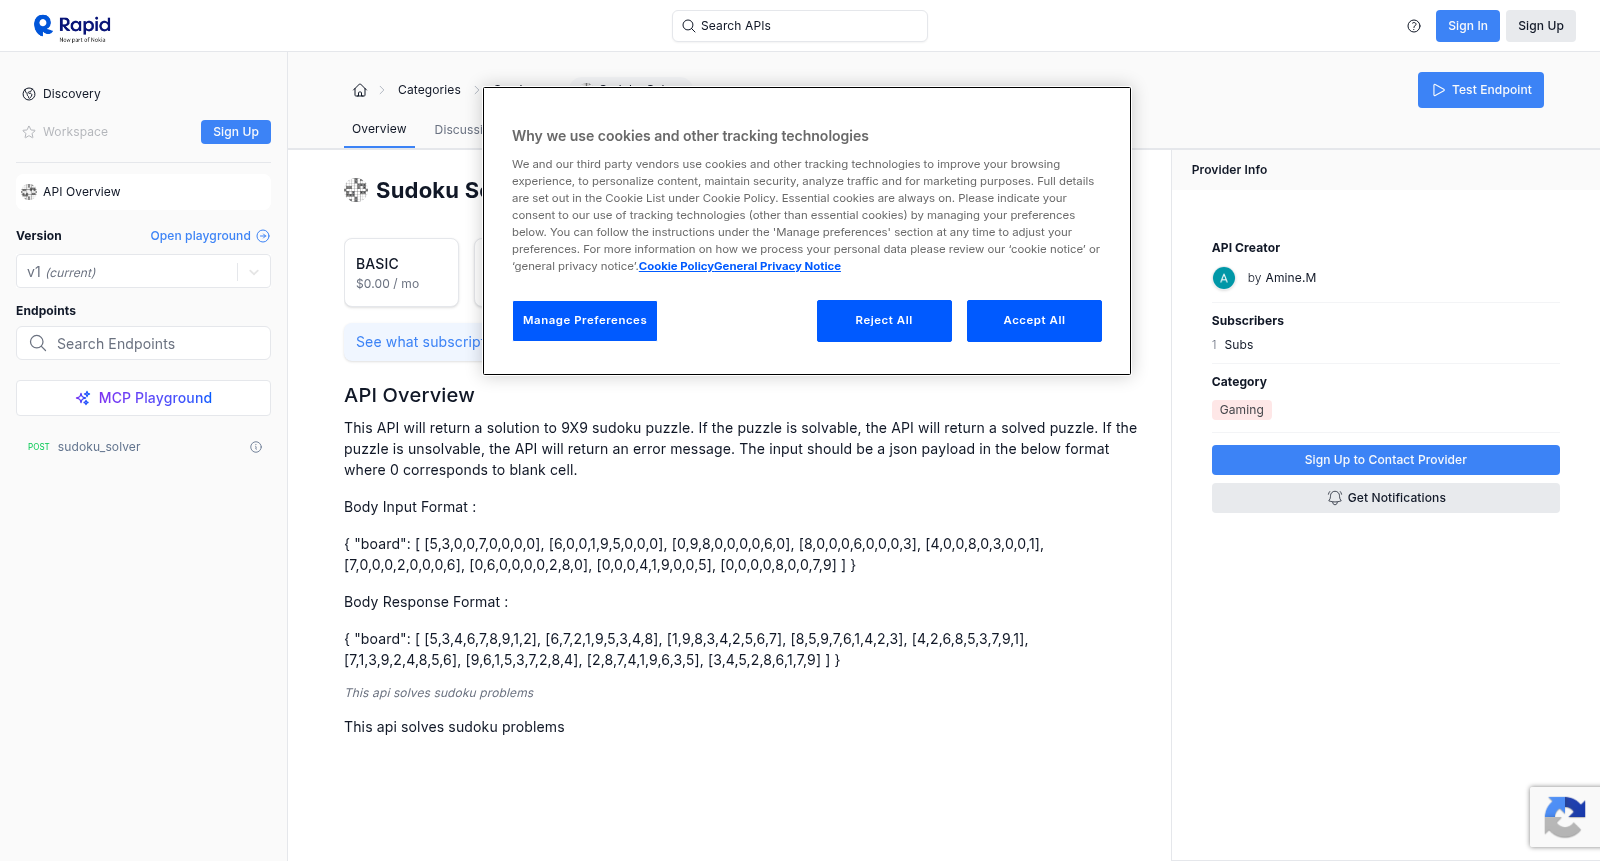
Task: Click the 'API Overview' section heading
Action: (x=409, y=395)
